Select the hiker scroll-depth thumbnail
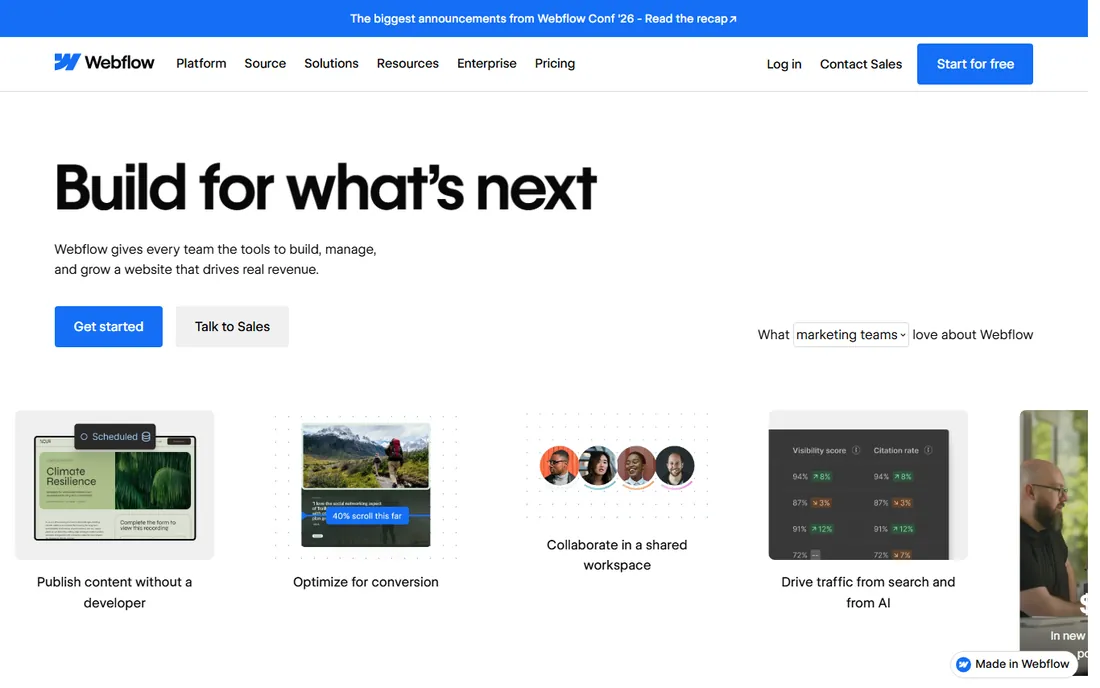Screen dimensions: 1100x688 [365, 485]
